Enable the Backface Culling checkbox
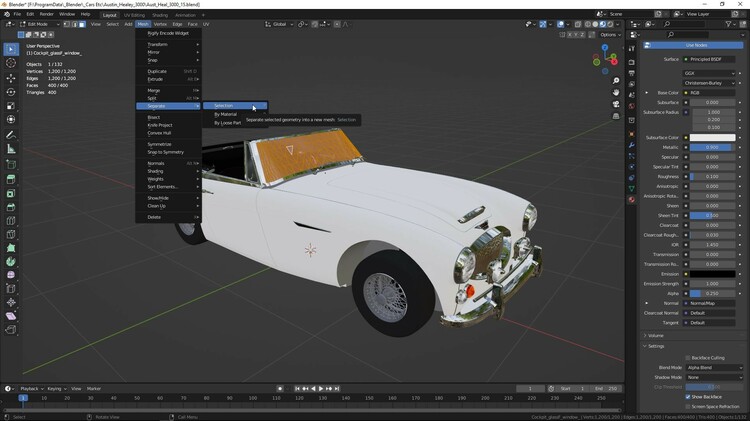The image size is (750, 421). click(688, 357)
